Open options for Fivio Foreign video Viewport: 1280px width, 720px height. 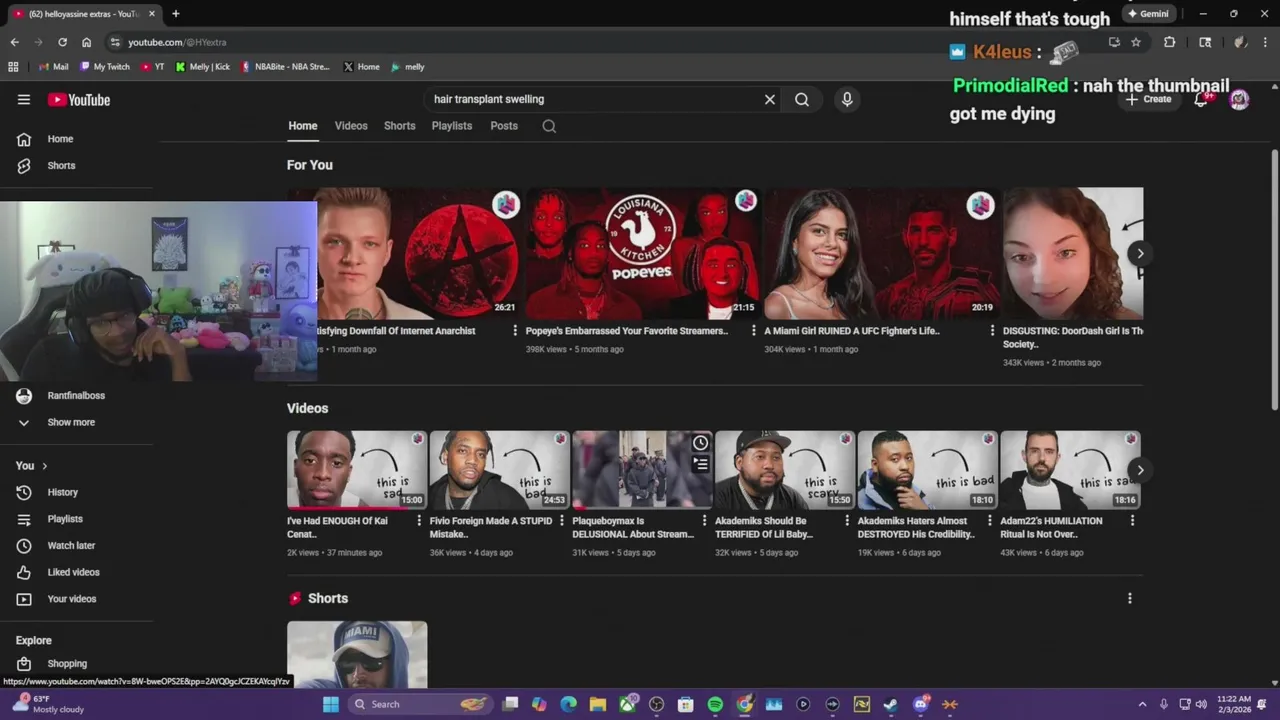(x=562, y=520)
